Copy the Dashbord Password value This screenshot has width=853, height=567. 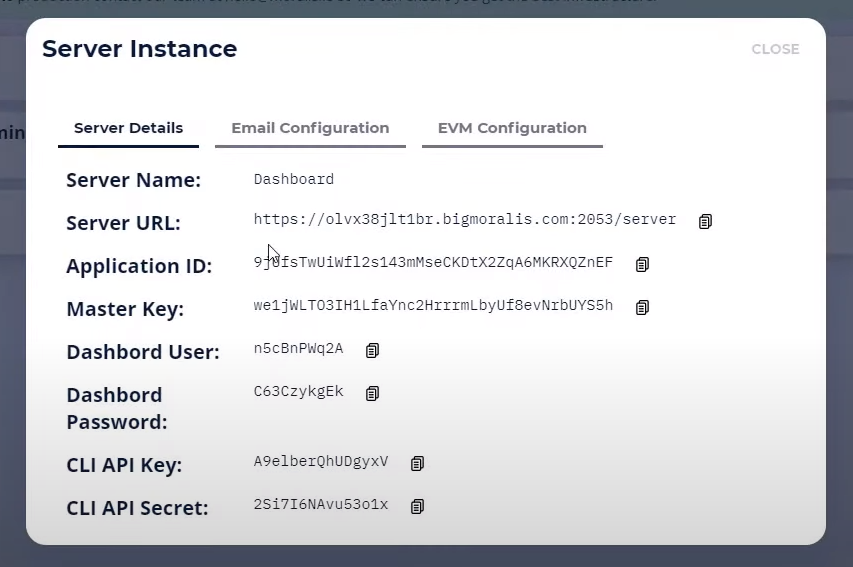coord(373,393)
